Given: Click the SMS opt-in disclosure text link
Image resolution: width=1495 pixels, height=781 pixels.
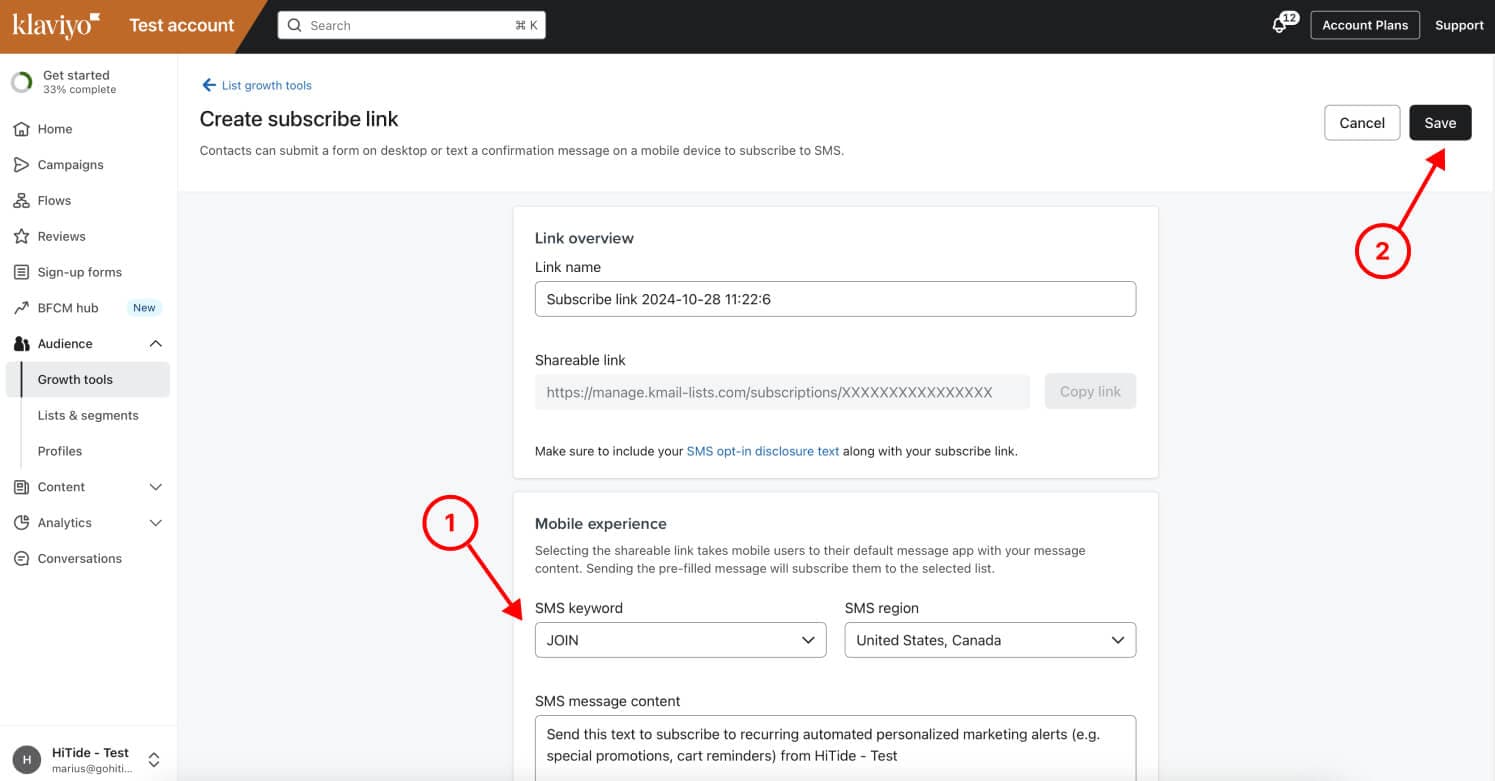Looking at the screenshot, I should click(762, 451).
